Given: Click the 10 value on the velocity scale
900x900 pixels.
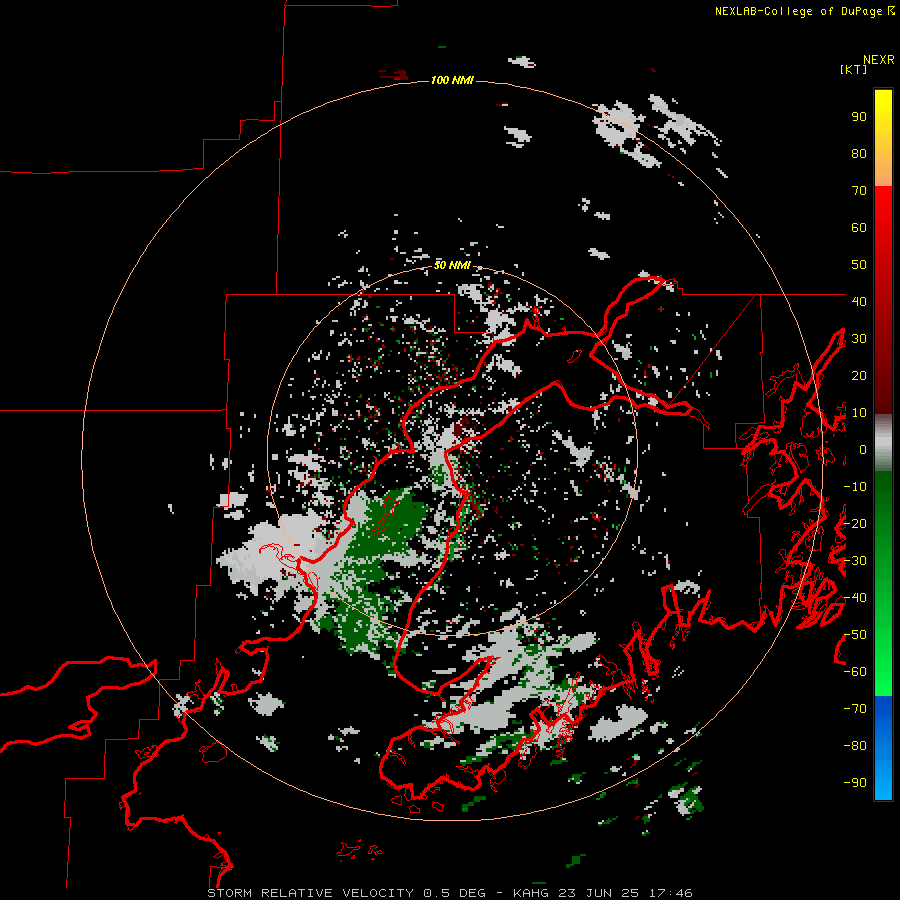Looking at the screenshot, I should tap(859, 413).
